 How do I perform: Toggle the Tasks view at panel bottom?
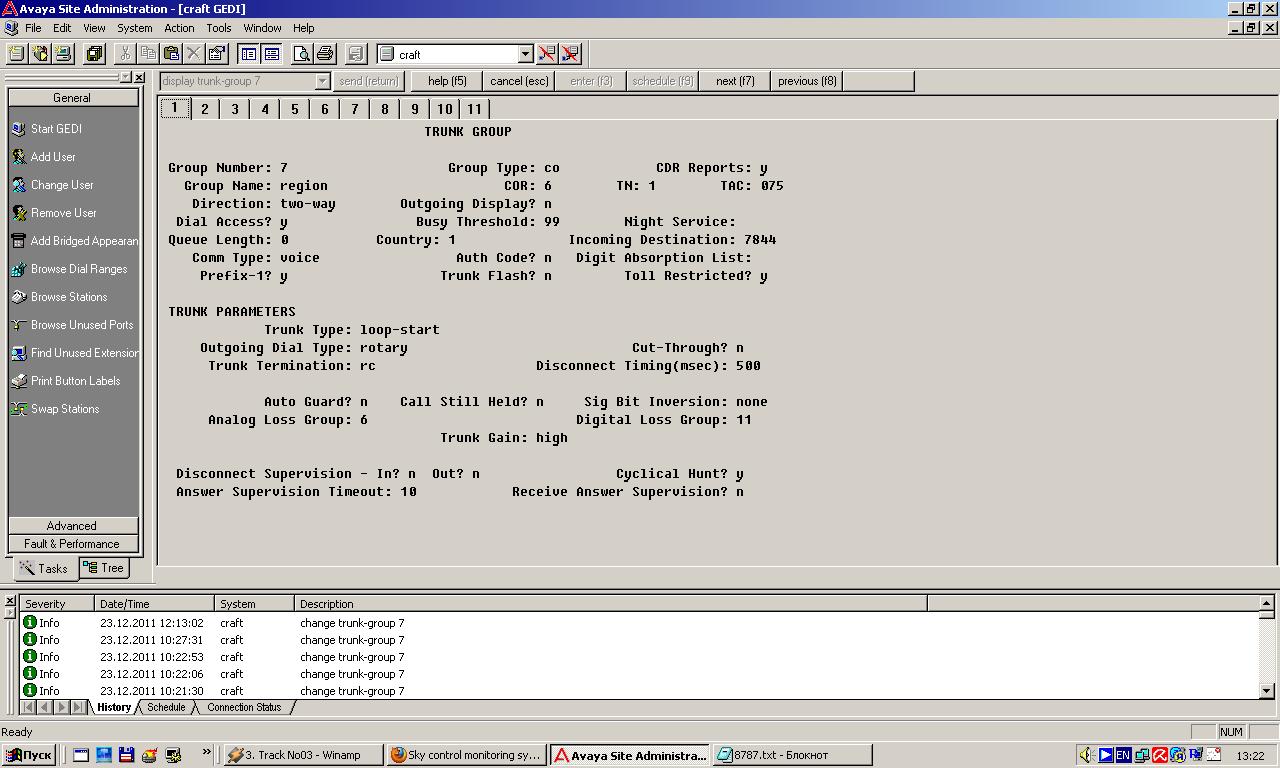44,568
